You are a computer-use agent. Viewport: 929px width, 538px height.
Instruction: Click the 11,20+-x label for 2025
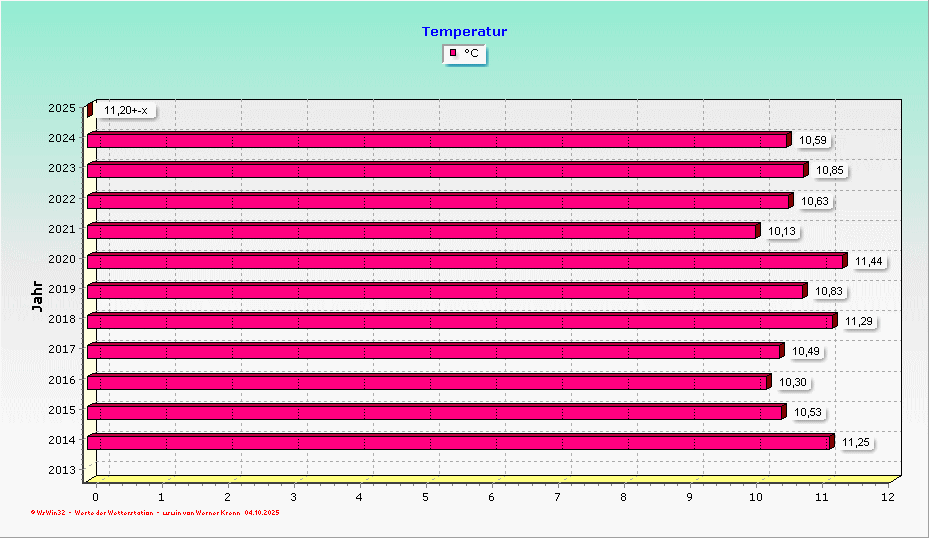(x=126, y=110)
